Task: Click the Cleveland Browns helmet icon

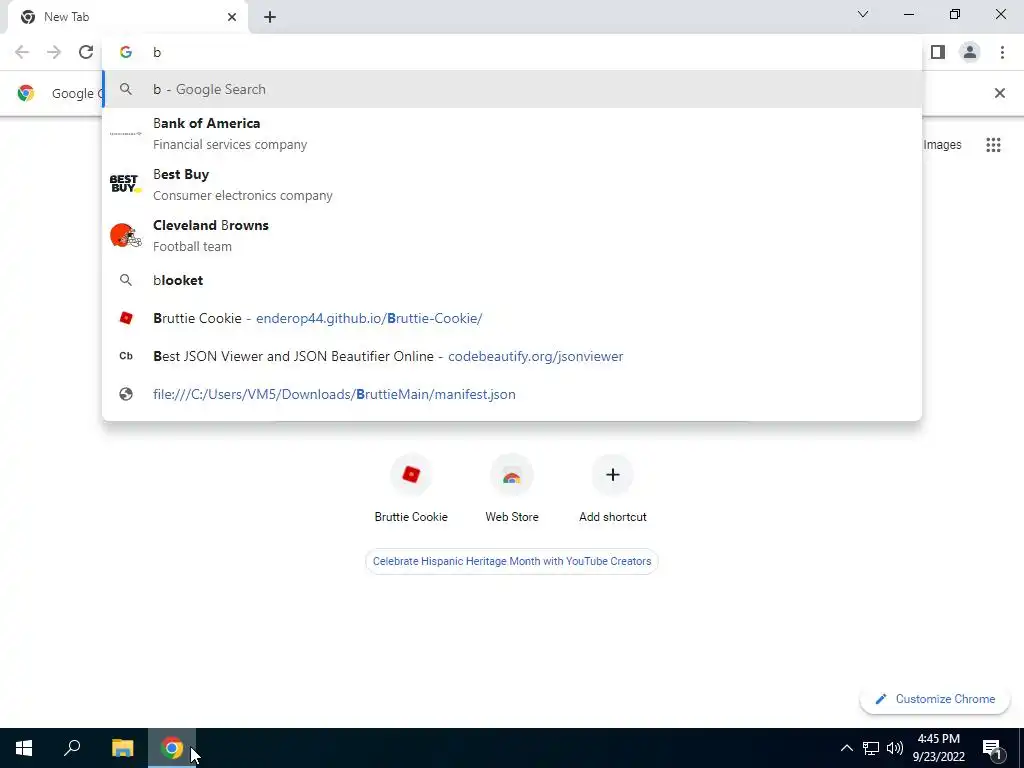Action: point(125,235)
